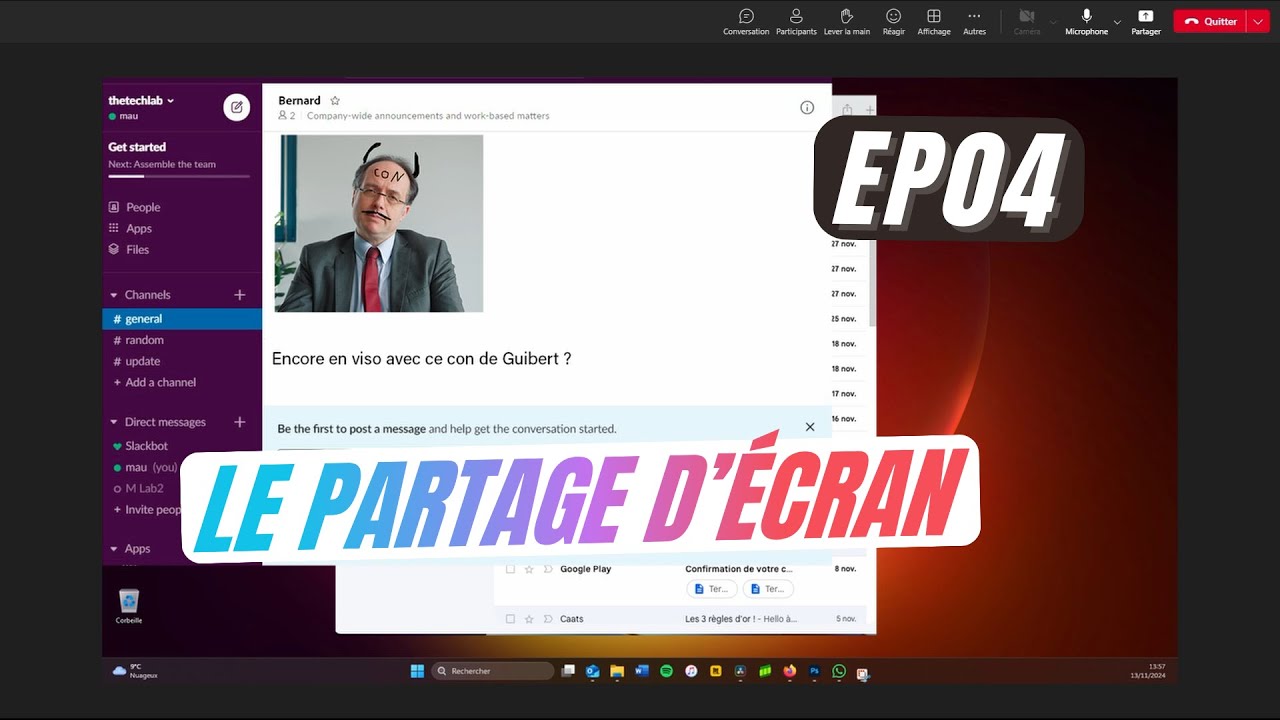Open Photoshop from the taskbar
The height and width of the screenshot is (720, 1280).
tap(814, 671)
